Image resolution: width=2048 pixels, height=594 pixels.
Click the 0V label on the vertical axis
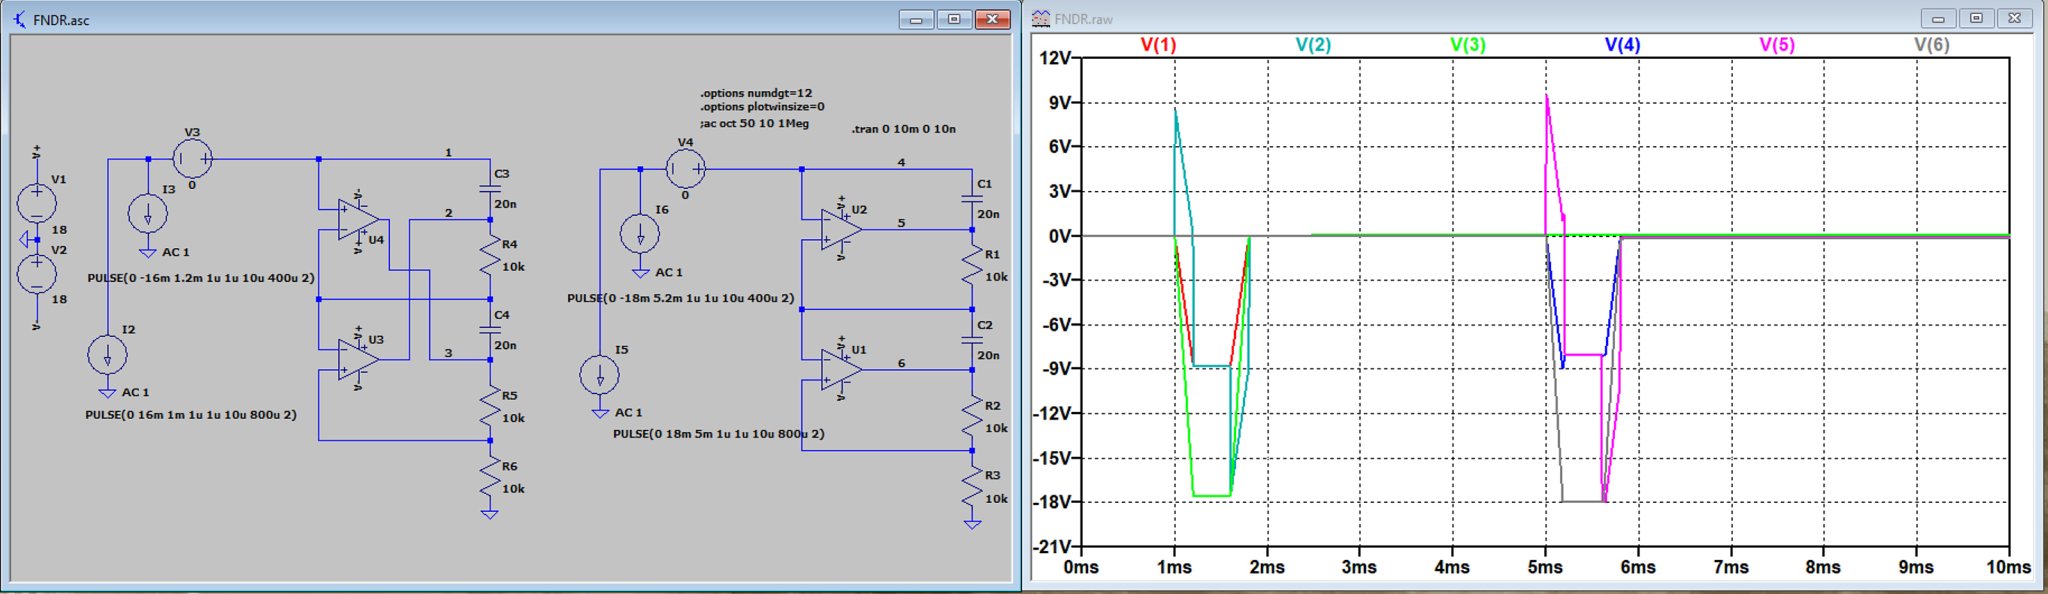(x=1059, y=236)
